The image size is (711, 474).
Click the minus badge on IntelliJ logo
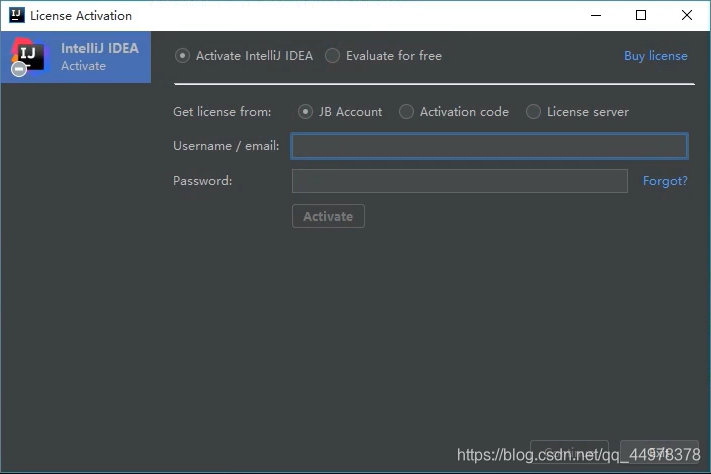(x=19, y=69)
